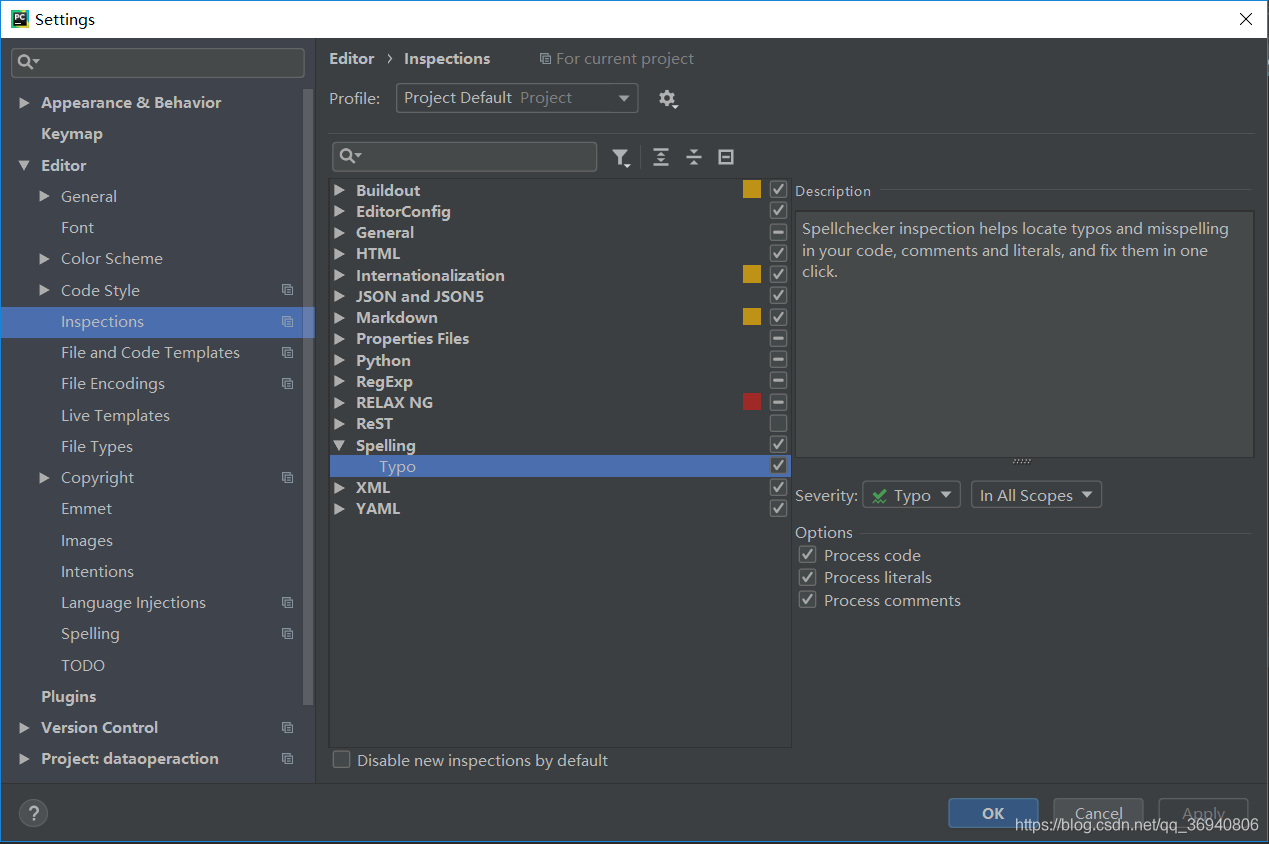Screen dimensions: 1269x844
Task: Click the Editor breadcrumb link
Action: pos(352,59)
